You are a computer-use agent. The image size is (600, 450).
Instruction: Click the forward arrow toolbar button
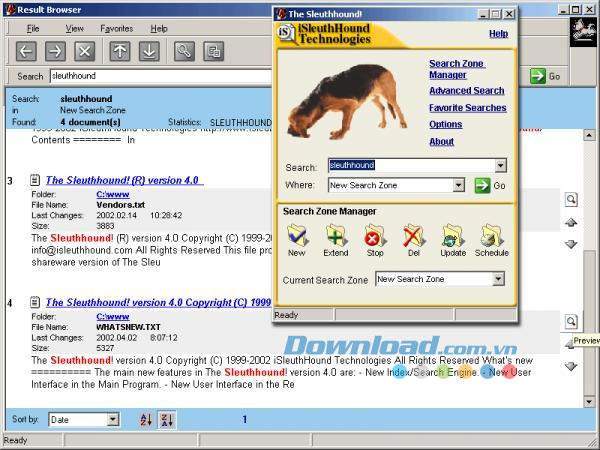coord(56,51)
